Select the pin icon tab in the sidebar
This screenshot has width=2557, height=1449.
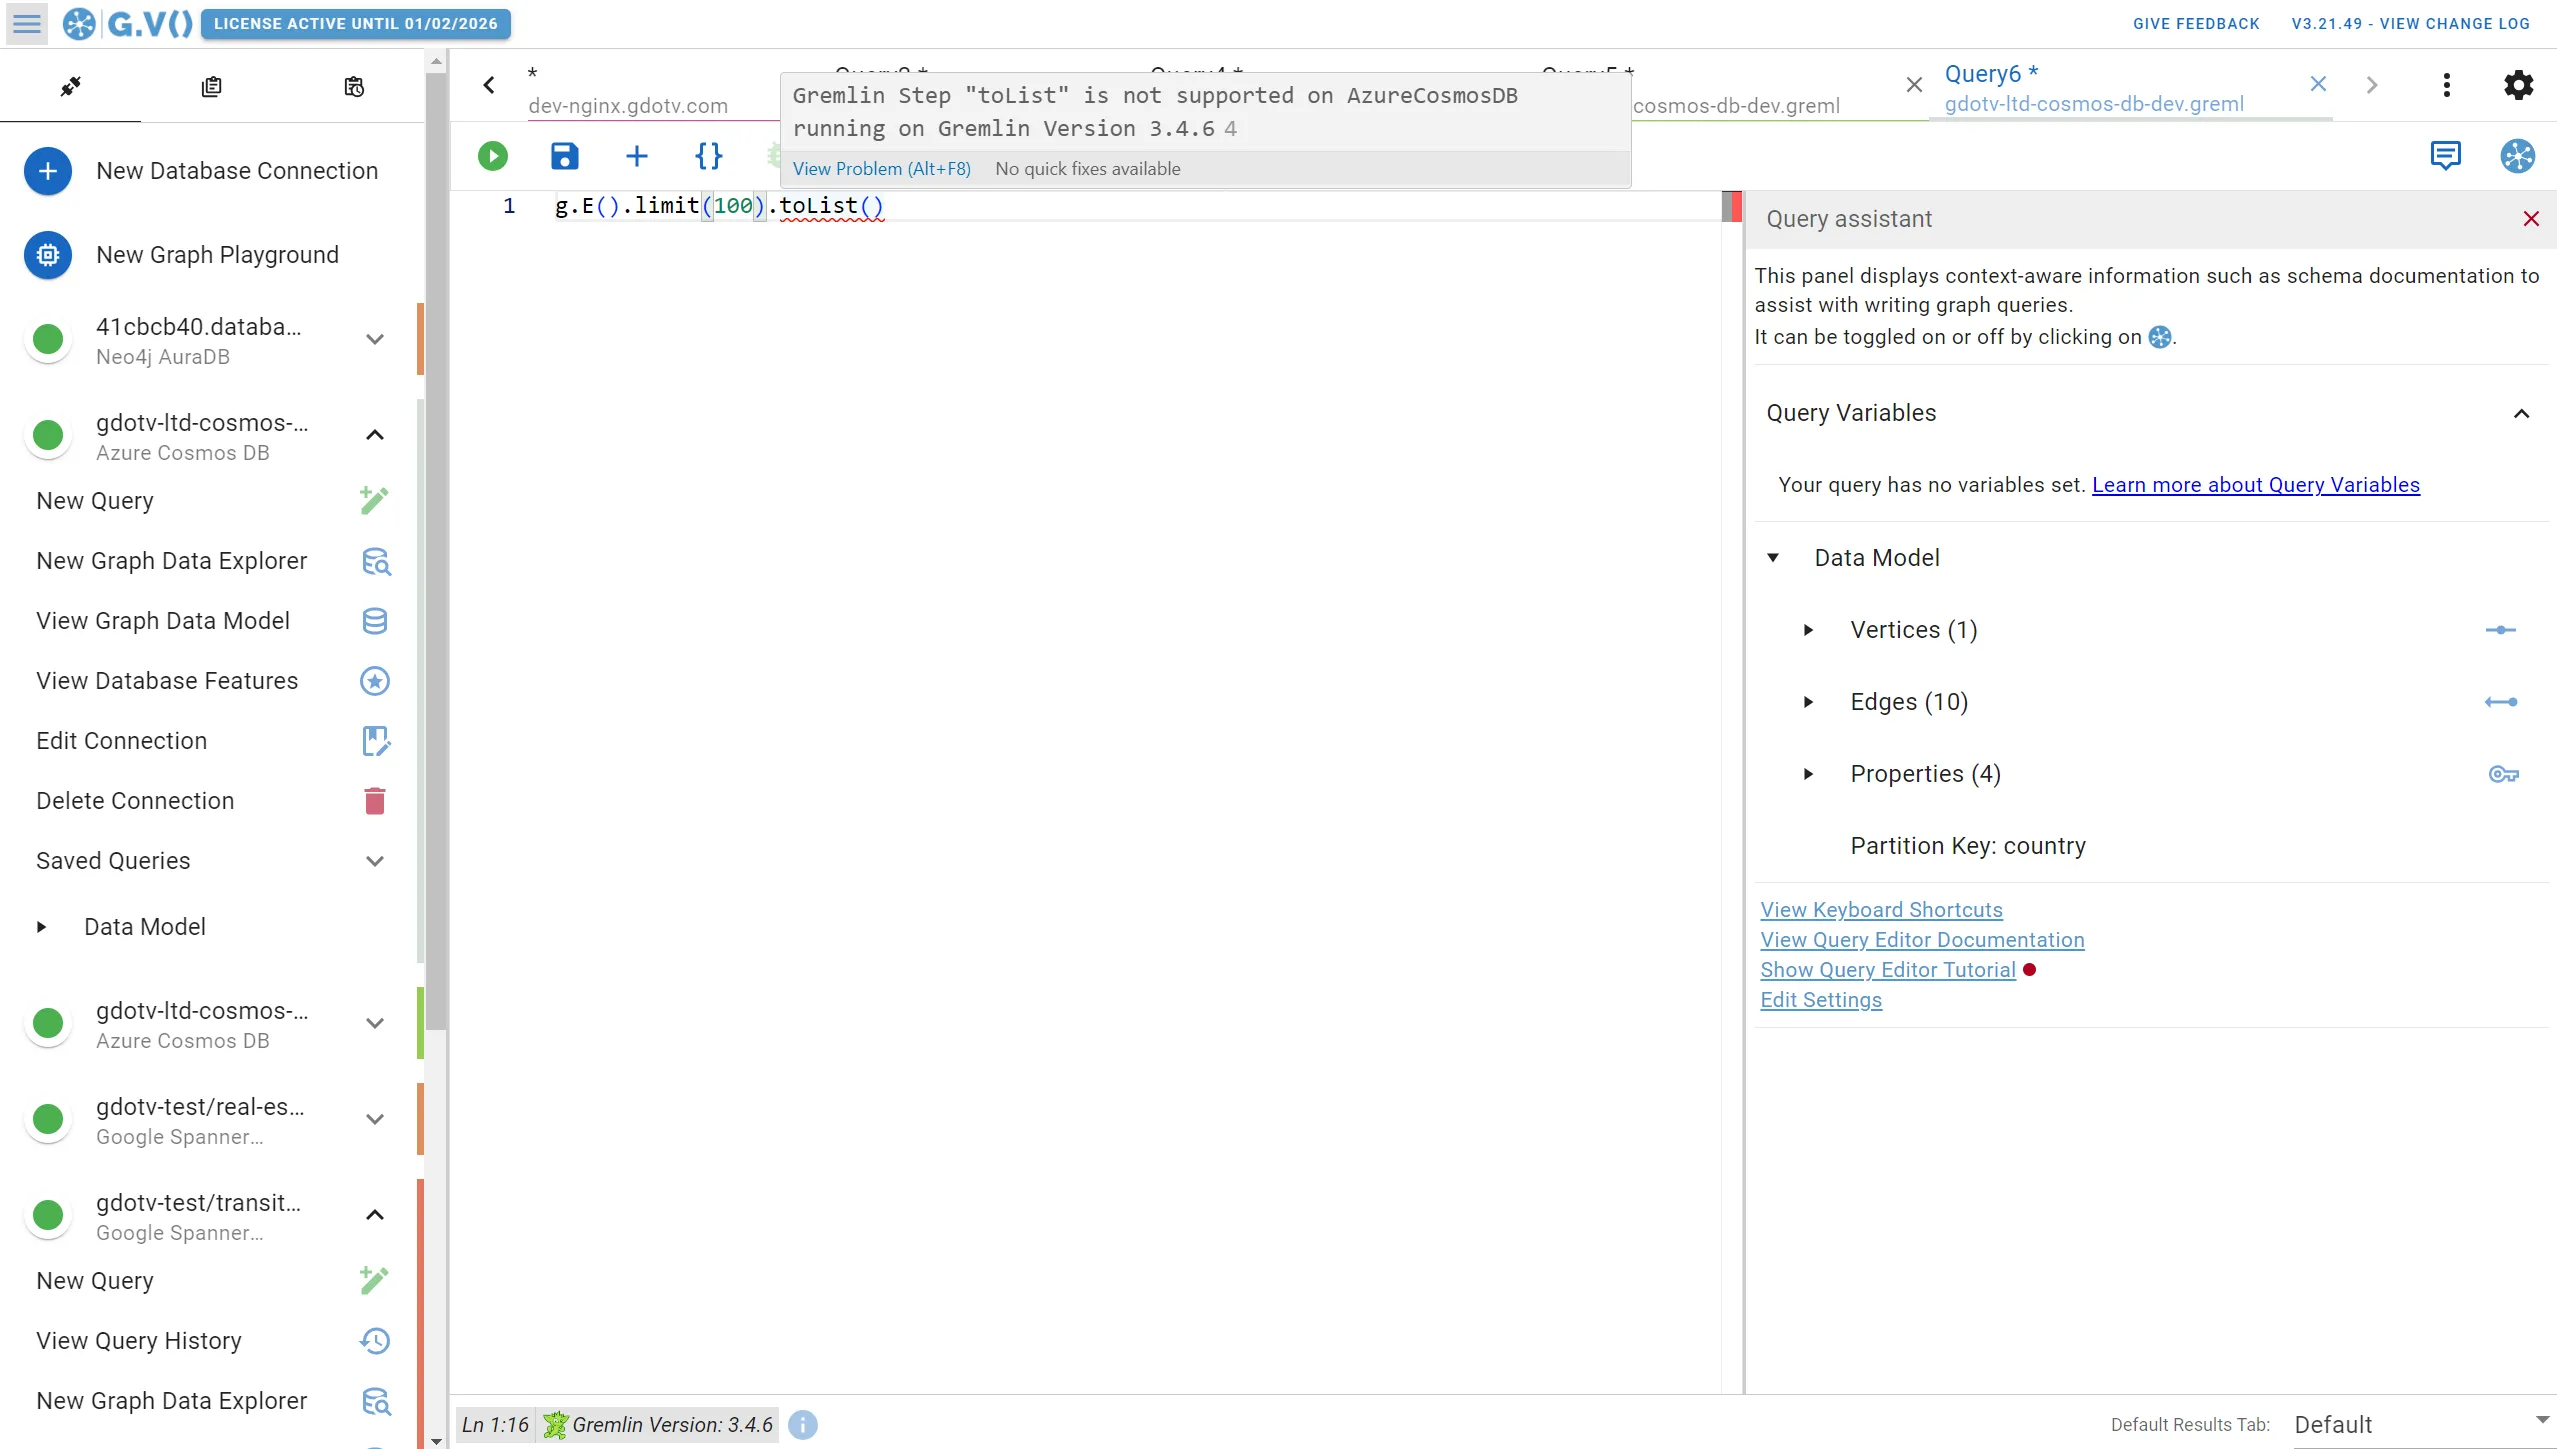[x=70, y=87]
